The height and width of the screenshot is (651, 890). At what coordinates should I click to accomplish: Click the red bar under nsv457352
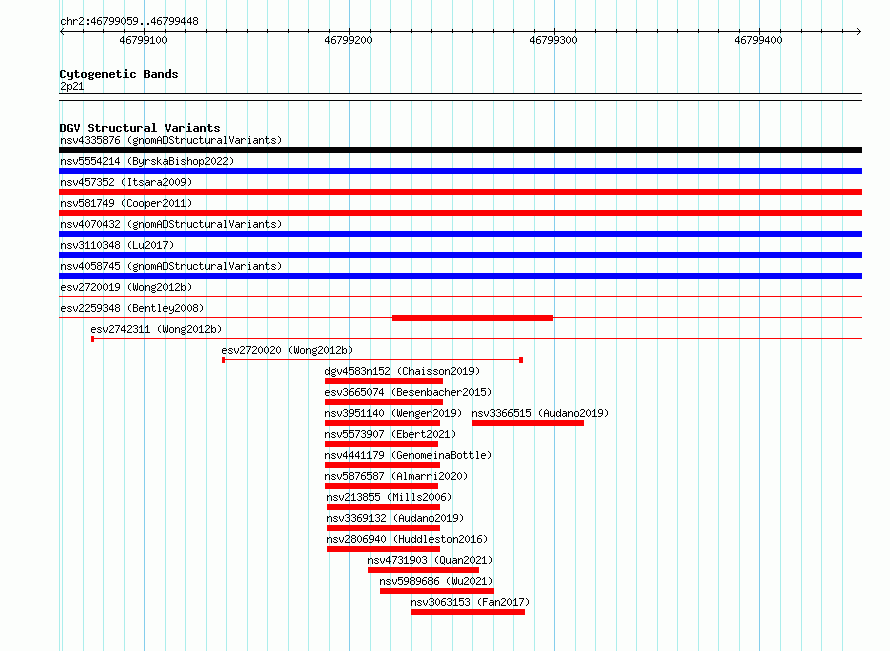(460, 192)
